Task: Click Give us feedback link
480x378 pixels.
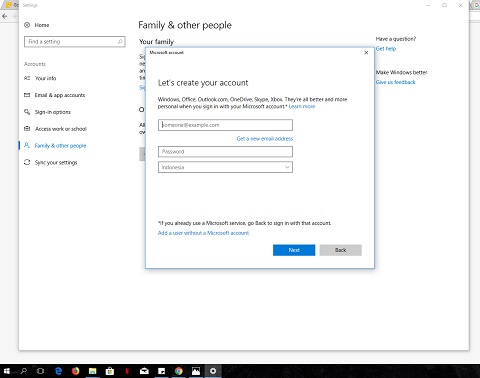Action: (x=395, y=82)
